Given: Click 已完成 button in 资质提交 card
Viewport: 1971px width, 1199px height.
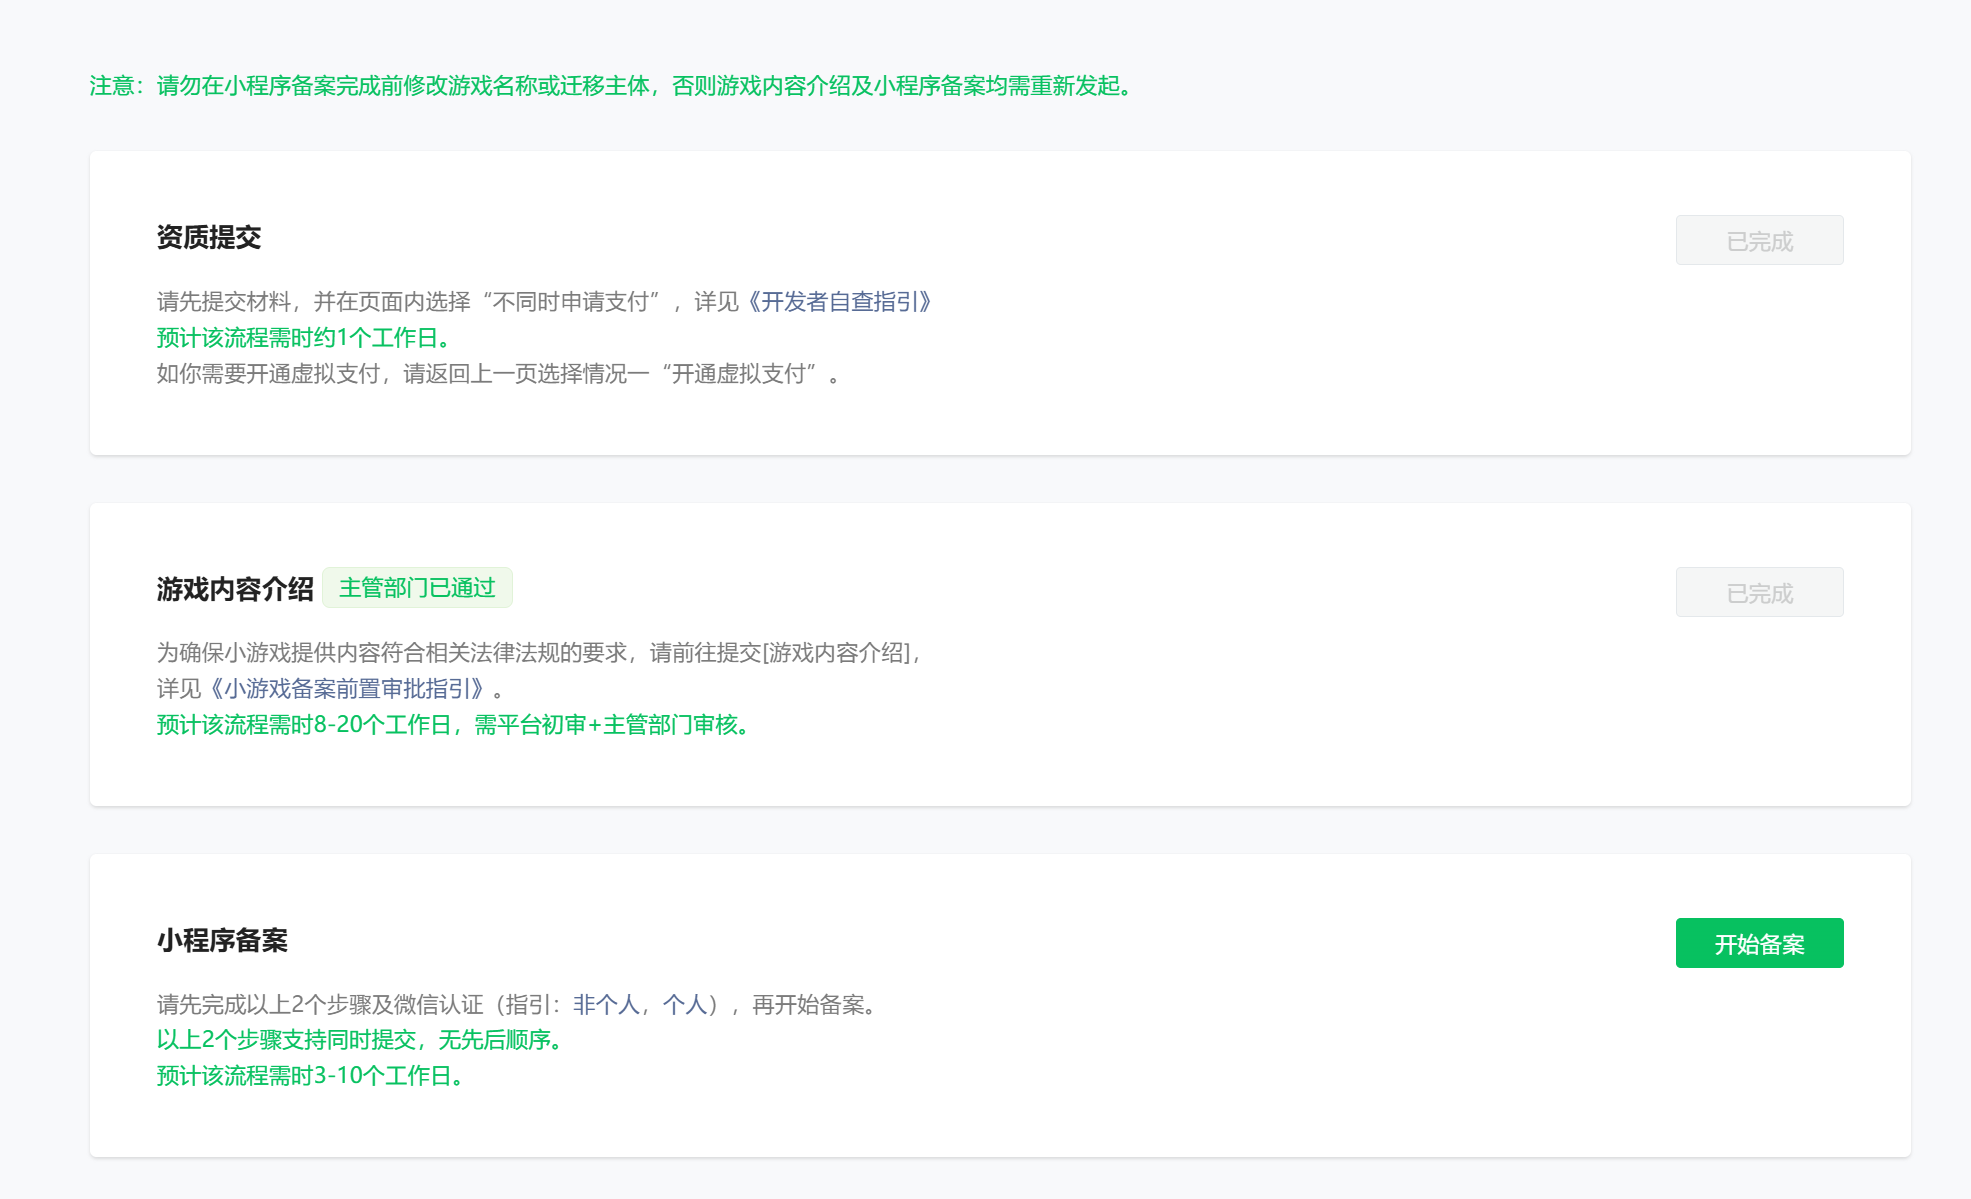Looking at the screenshot, I should point(1758,241).
